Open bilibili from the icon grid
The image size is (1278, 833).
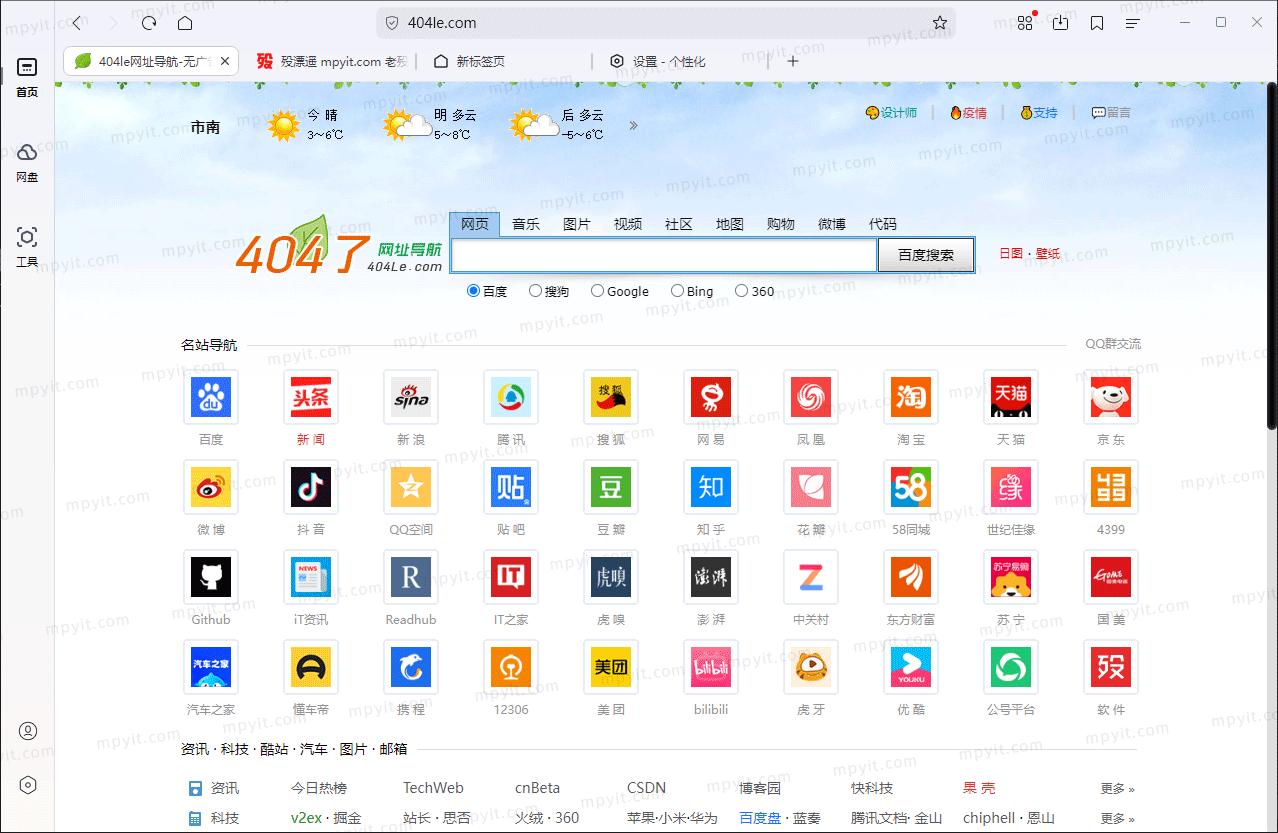click(710, 667)
